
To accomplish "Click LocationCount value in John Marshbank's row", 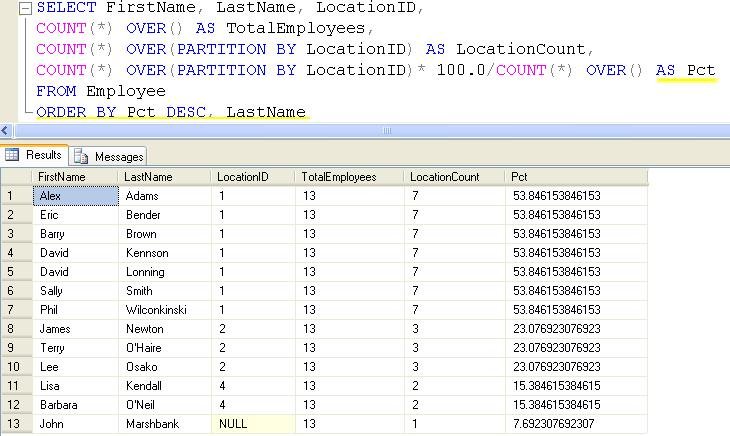I will point(455,424).
